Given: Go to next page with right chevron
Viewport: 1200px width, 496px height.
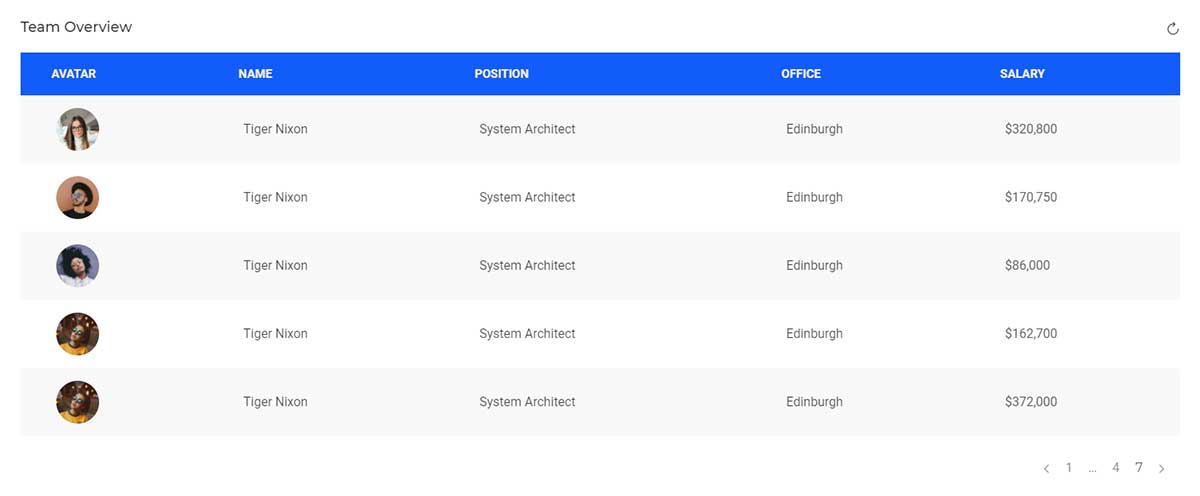Looking at the screenshot, I should coord(1161,468).
